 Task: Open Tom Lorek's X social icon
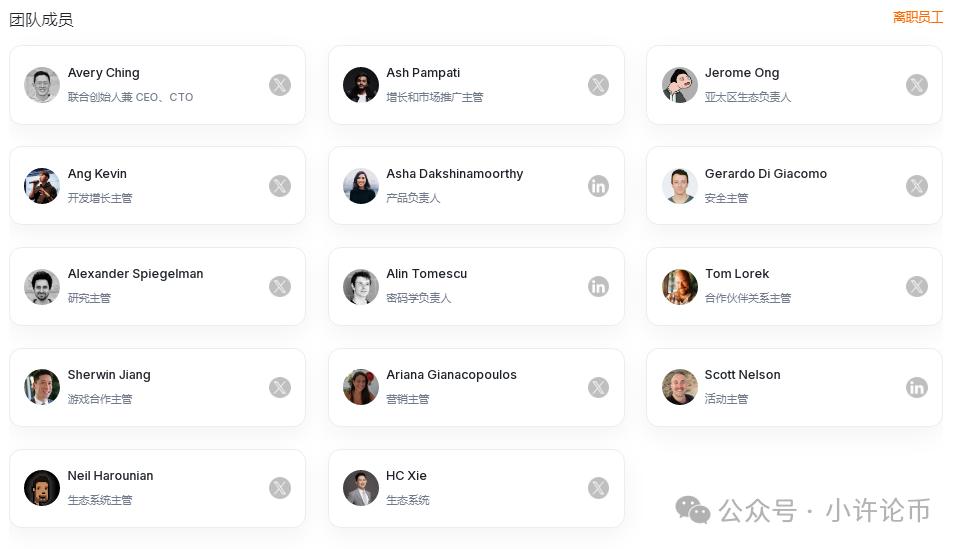pyautogui.click(x=917, y=287)
